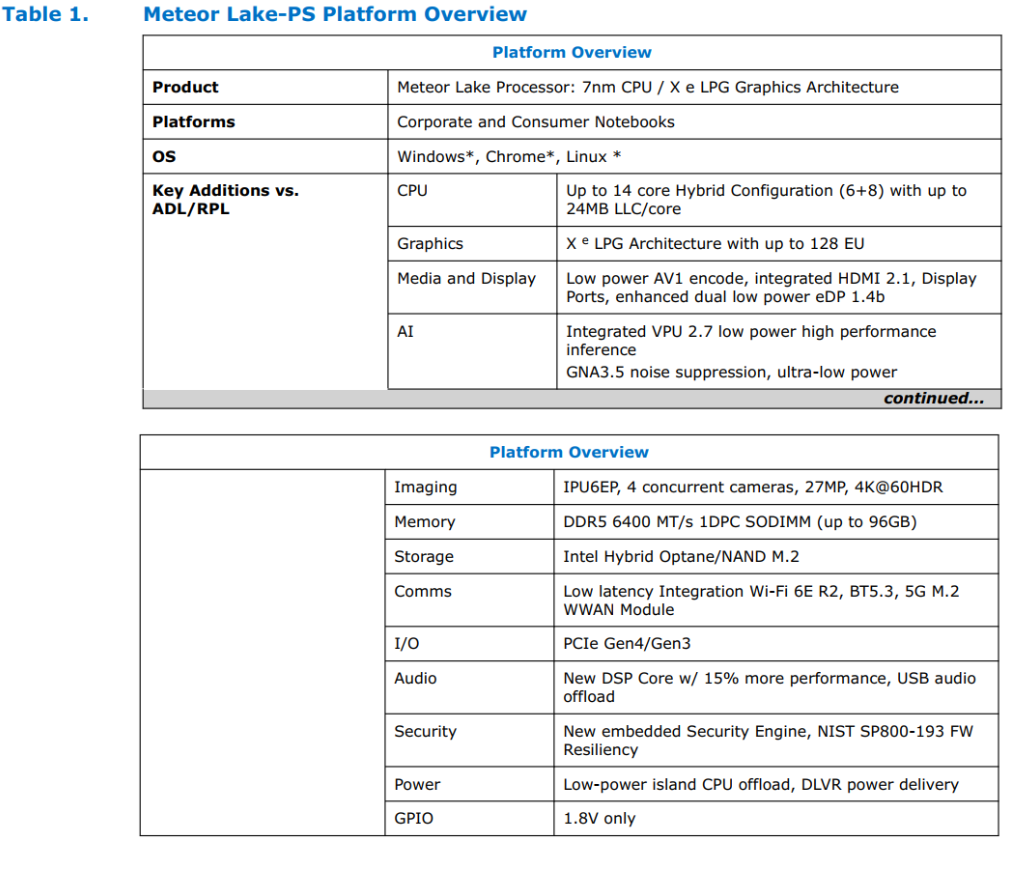Viewport: 1016px width, 870px height.
Task: Click the "Corporate and Consumer Notebooks" cell
Action: point(535,122)
